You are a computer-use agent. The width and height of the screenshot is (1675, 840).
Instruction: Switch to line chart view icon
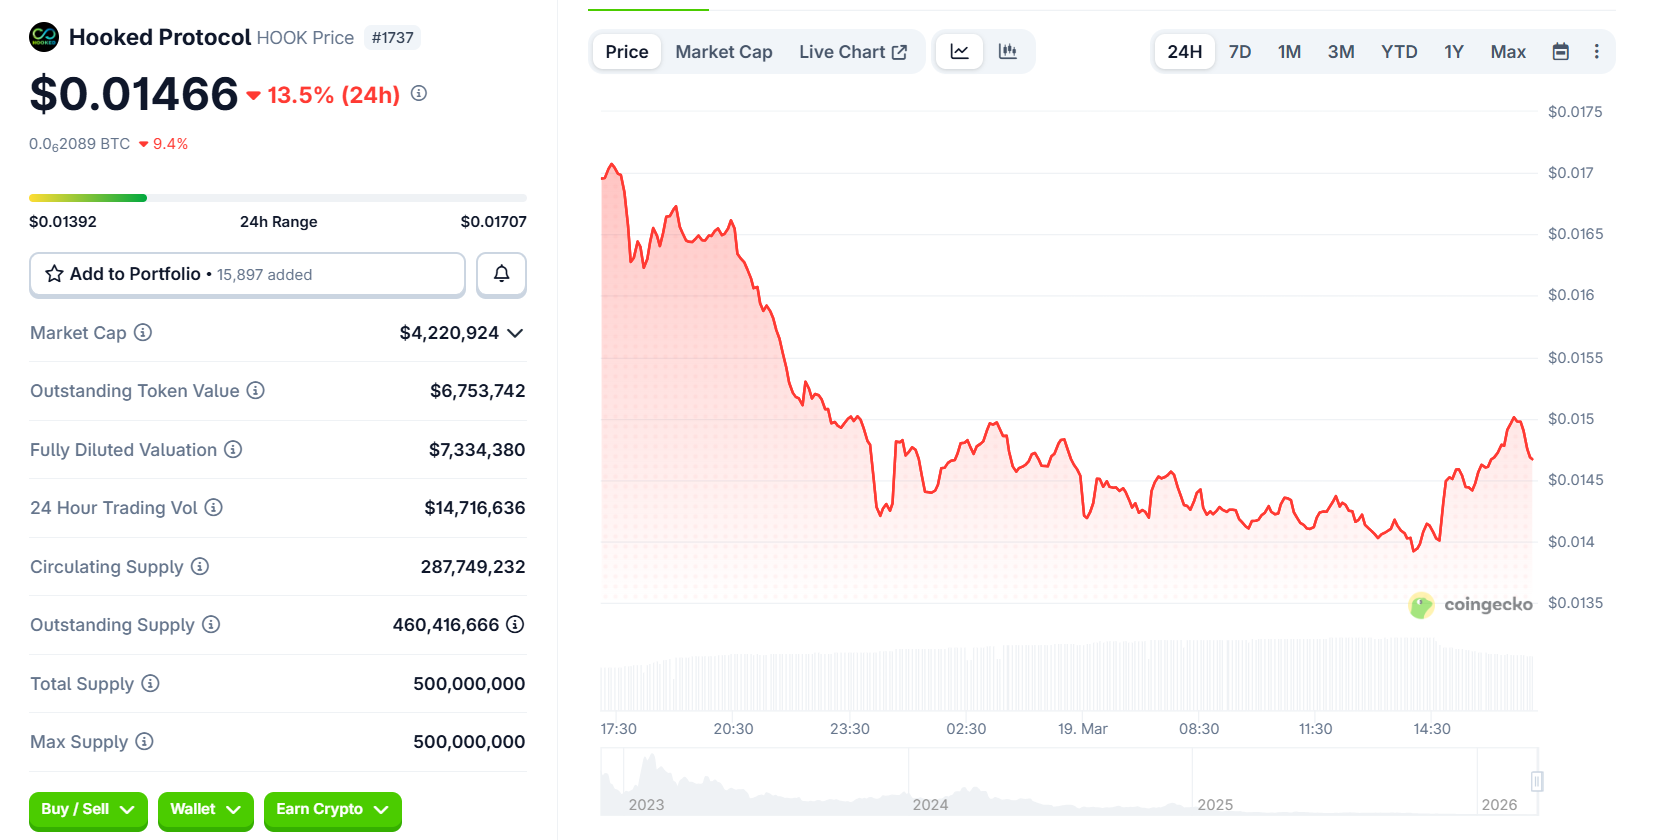959,52
